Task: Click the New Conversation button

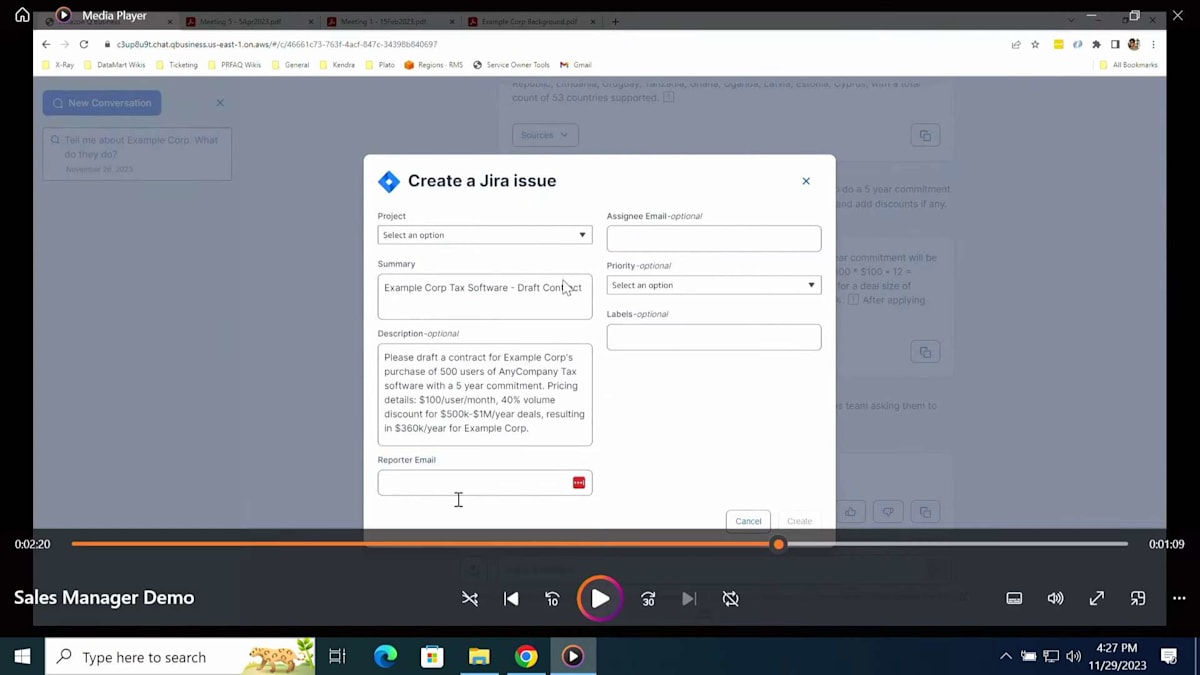Action: pyautogui.click(x=102, y=103)
